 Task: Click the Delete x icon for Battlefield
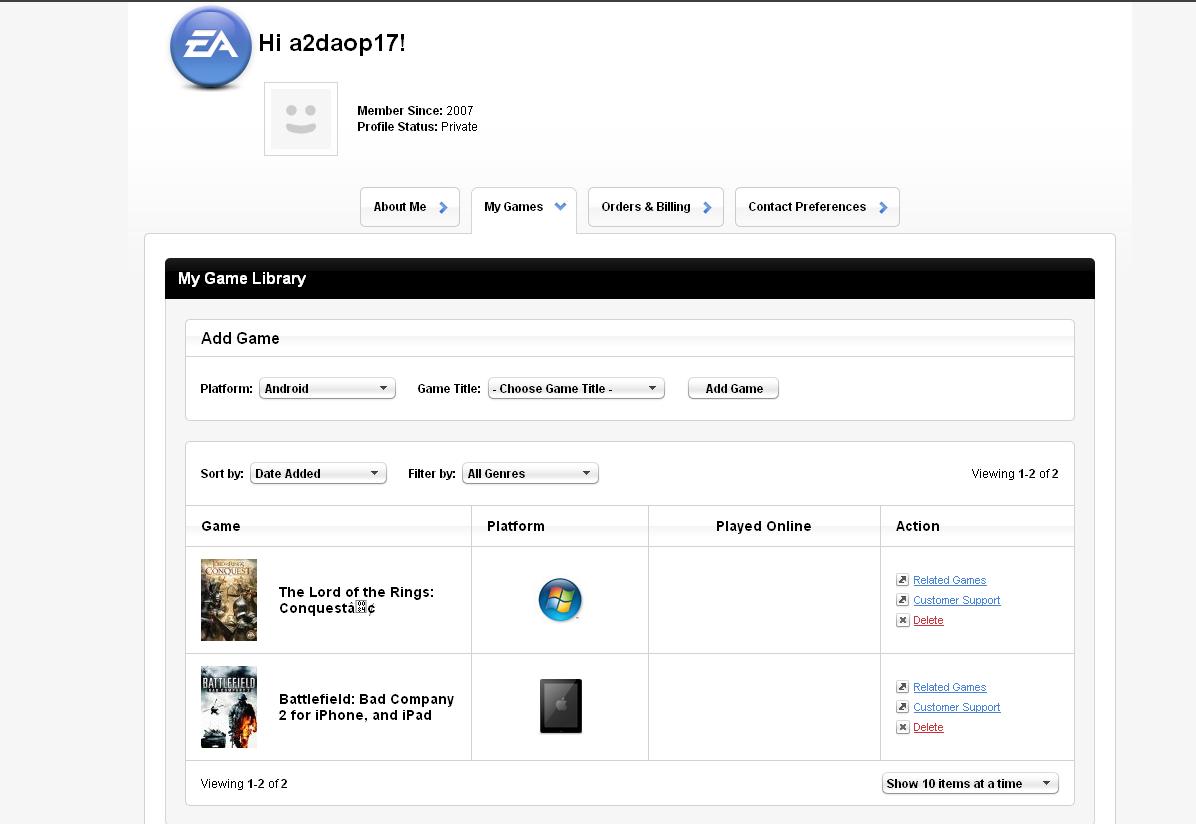tap(902, 727)
